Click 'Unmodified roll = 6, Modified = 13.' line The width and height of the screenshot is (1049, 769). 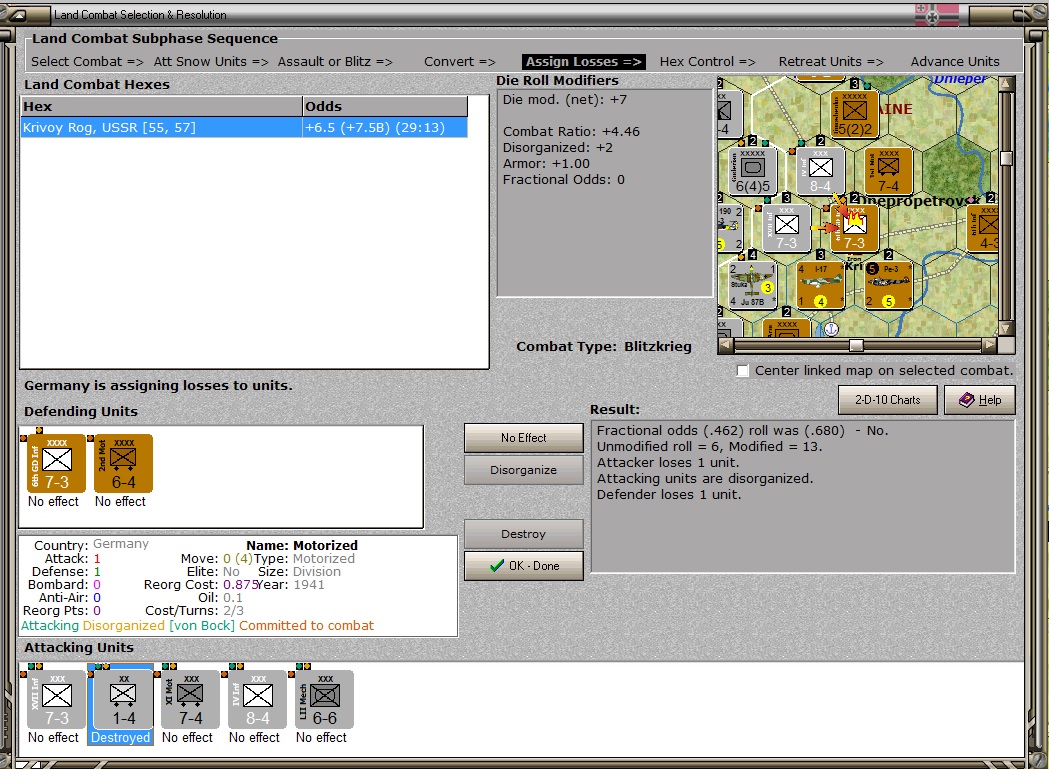coord(710,446)
